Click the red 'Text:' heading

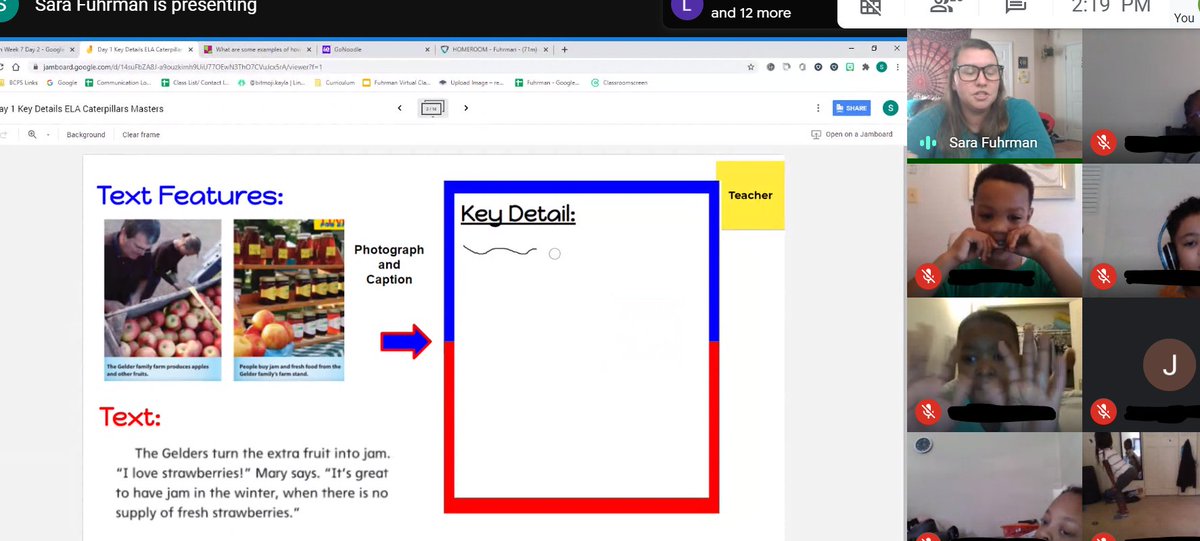tap(129, 416)
